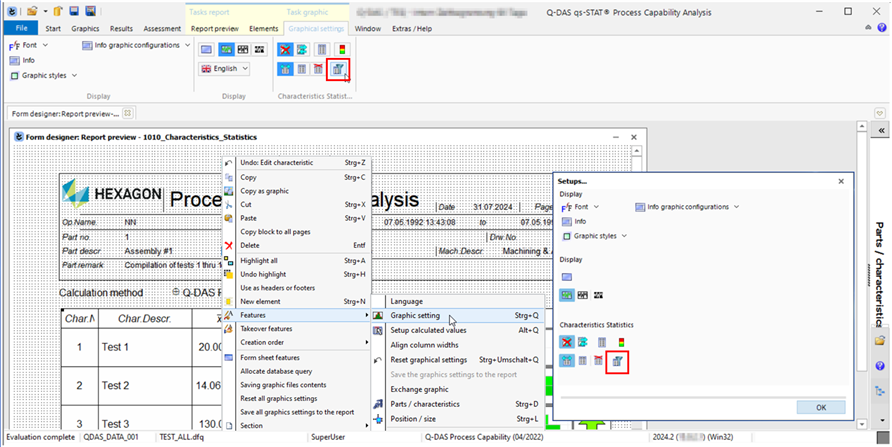Open the Extras / Help tab

click(412, 28)
